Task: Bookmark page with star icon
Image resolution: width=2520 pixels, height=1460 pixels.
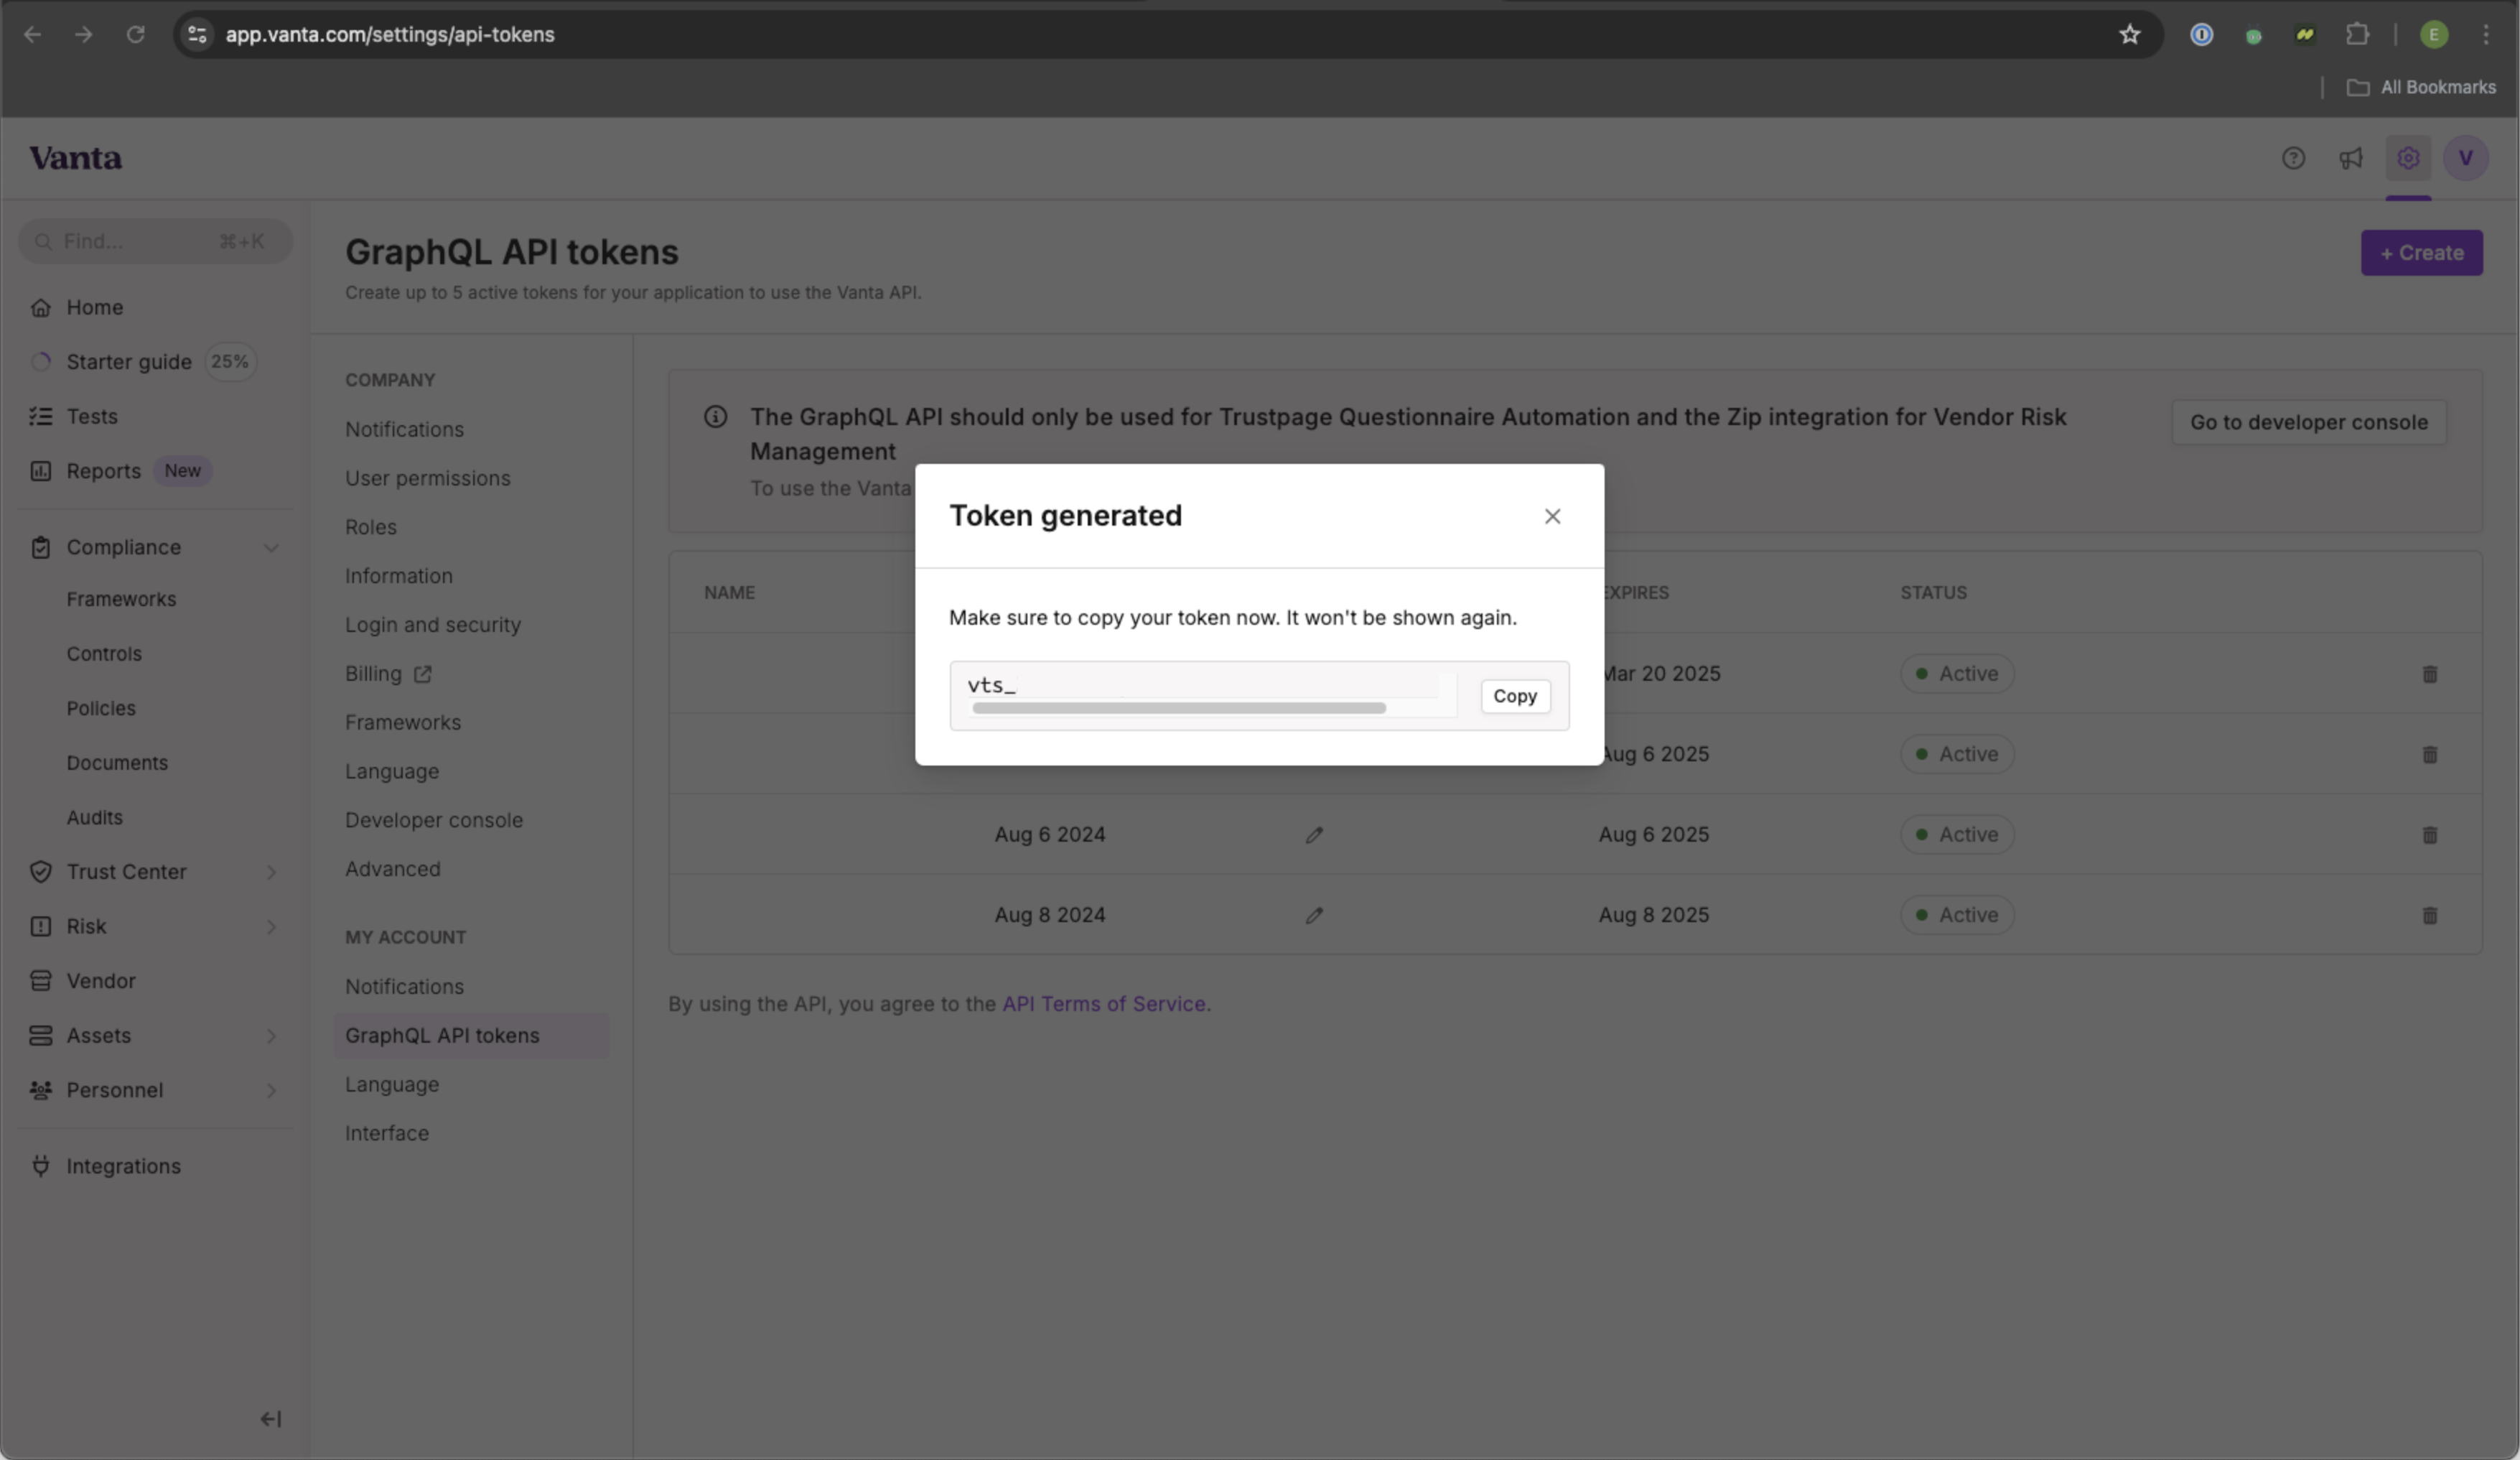Action: (2129, 35)
